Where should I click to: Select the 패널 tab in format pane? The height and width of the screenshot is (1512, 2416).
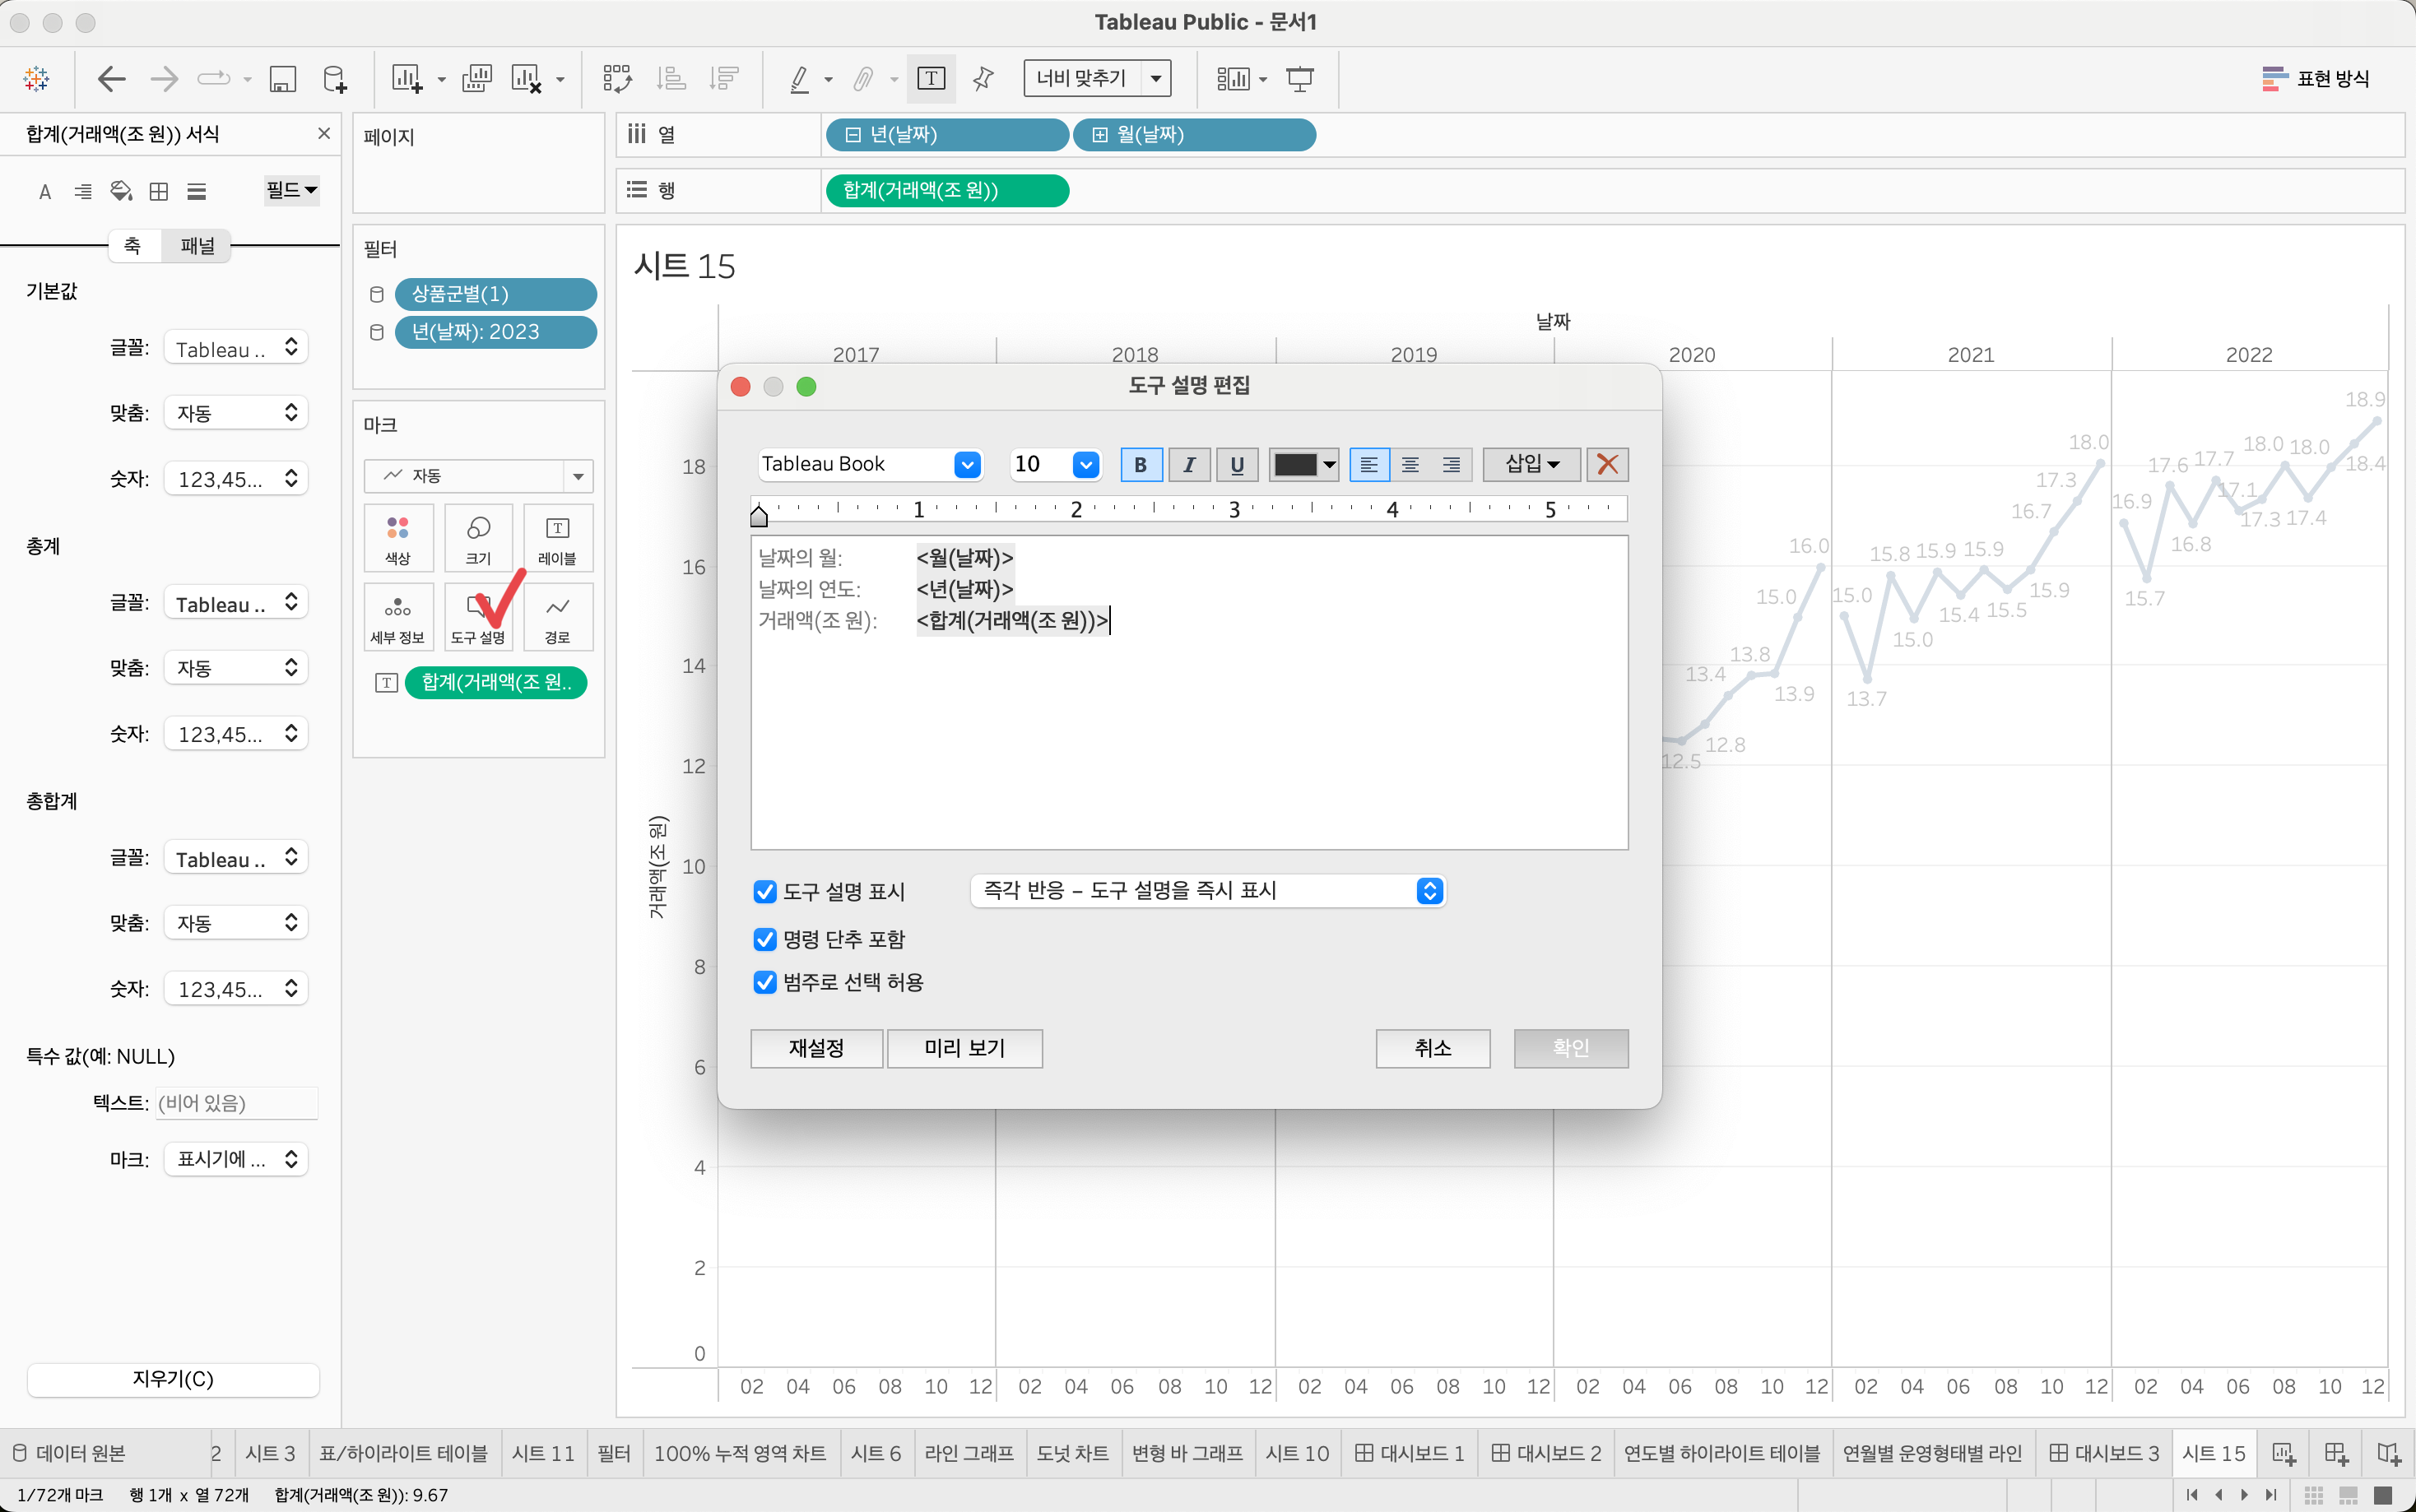(x=197, y=246)
